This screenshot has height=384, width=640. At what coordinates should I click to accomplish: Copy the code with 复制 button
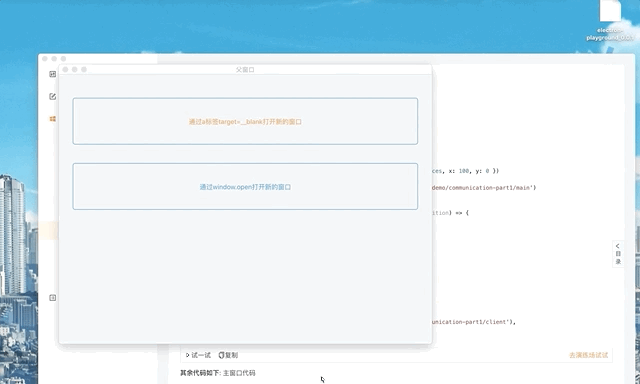[228, 355]
